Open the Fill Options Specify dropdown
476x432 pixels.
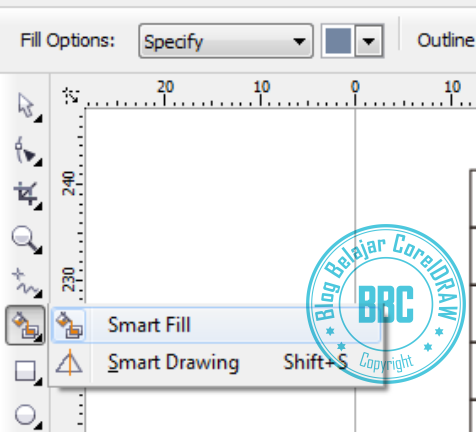point(226,41)
